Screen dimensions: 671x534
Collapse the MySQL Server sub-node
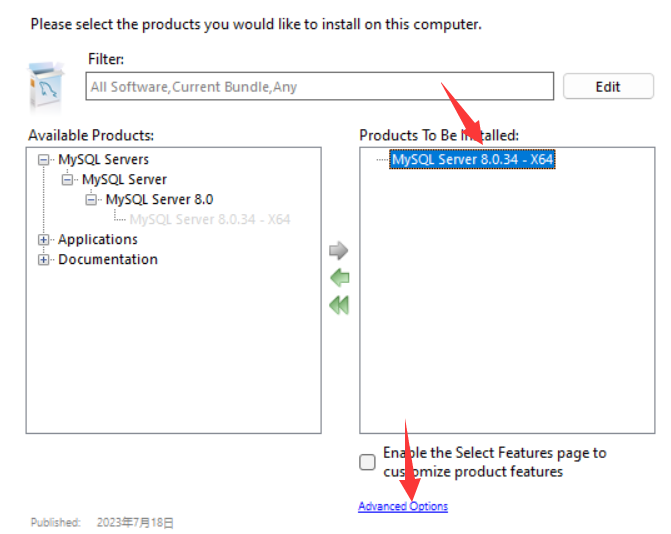67,180
